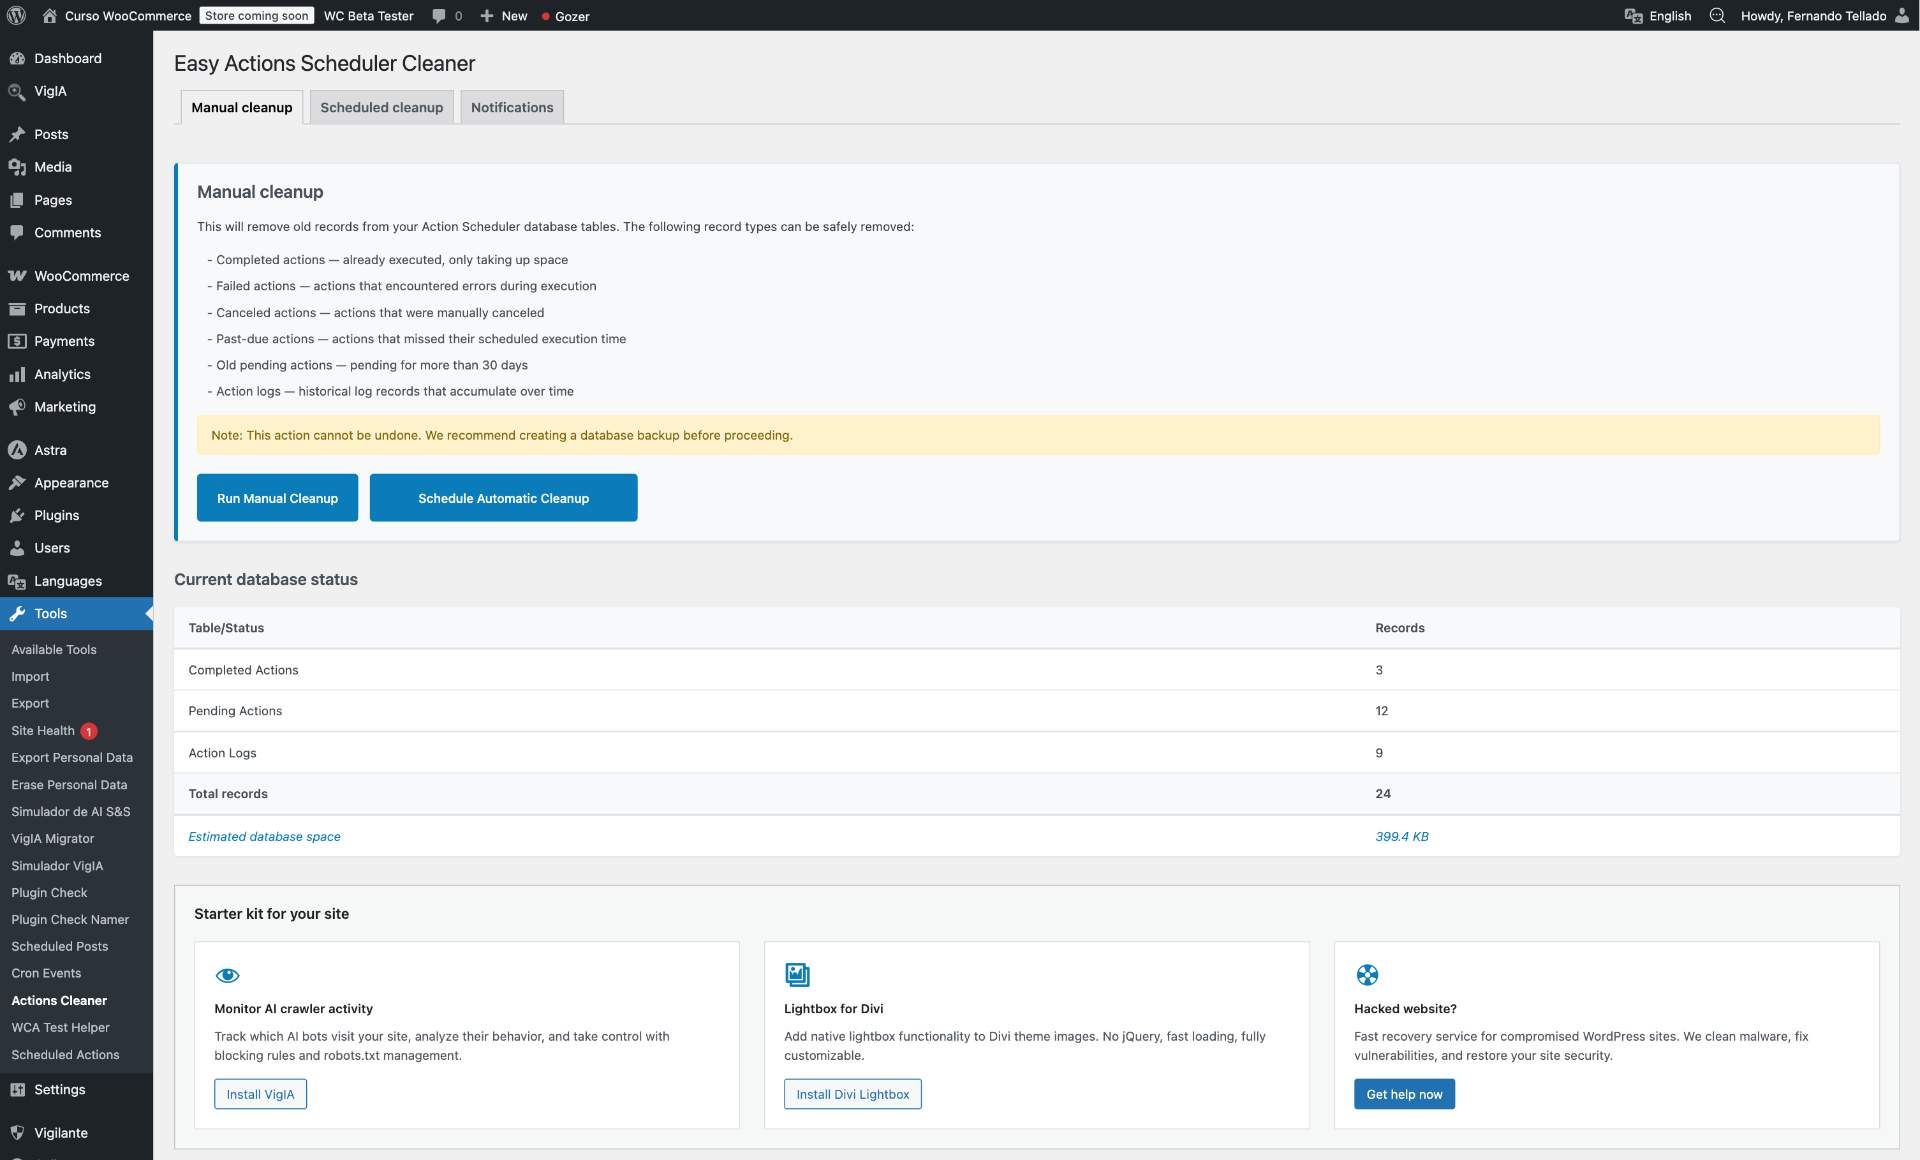Click the eye icon for AI crawler card

click(x=228, y=975)
